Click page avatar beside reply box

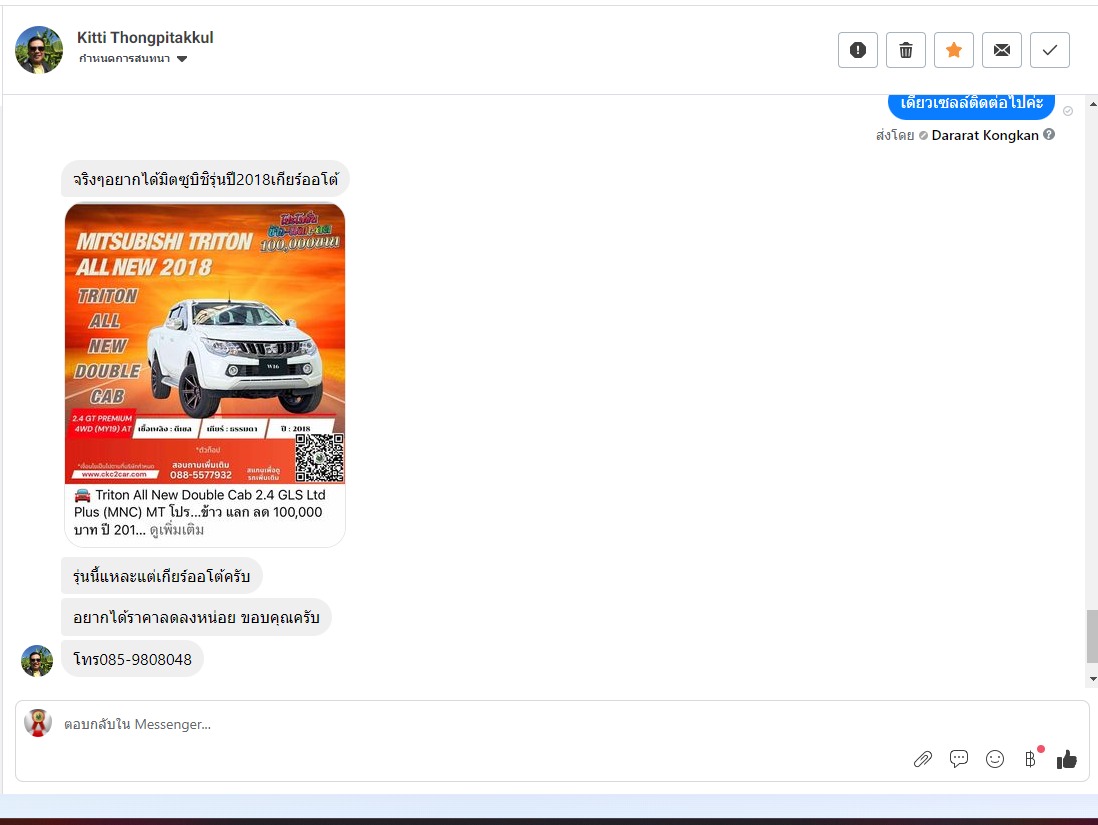pos(38,723)
